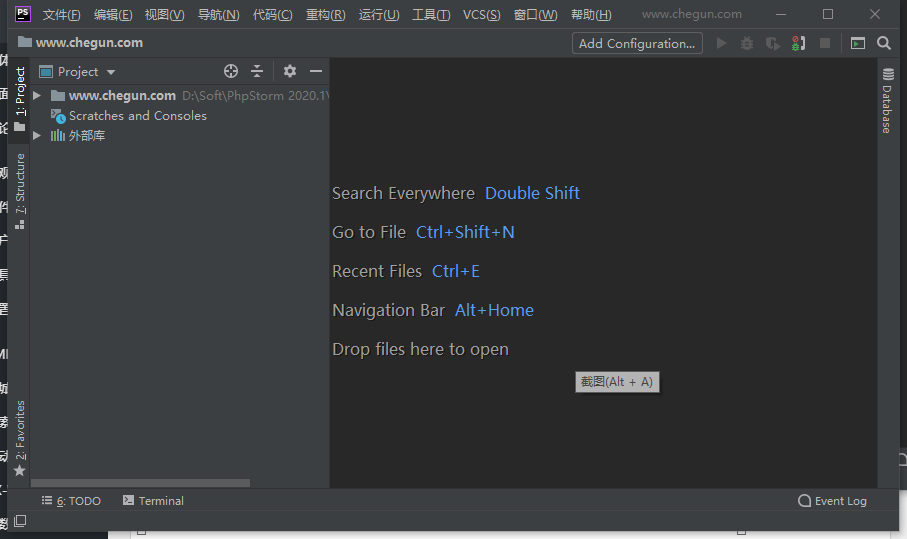Open the 窗口(W) menu
Image resolution: width=907 pixels, height=539 pixels.
point(535,14)
